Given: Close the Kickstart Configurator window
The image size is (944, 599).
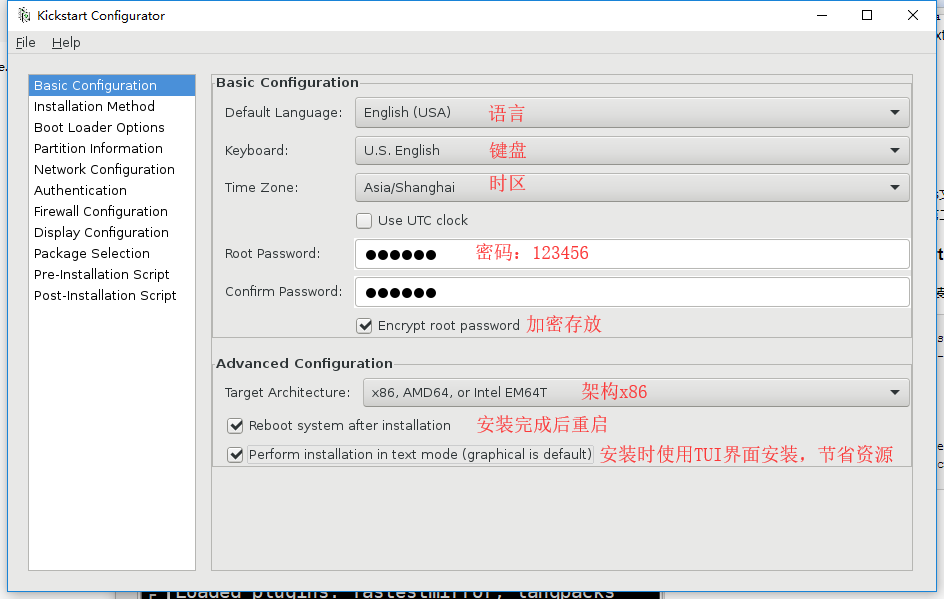Looking at the screenshot, I should click(x=913, y=16).
